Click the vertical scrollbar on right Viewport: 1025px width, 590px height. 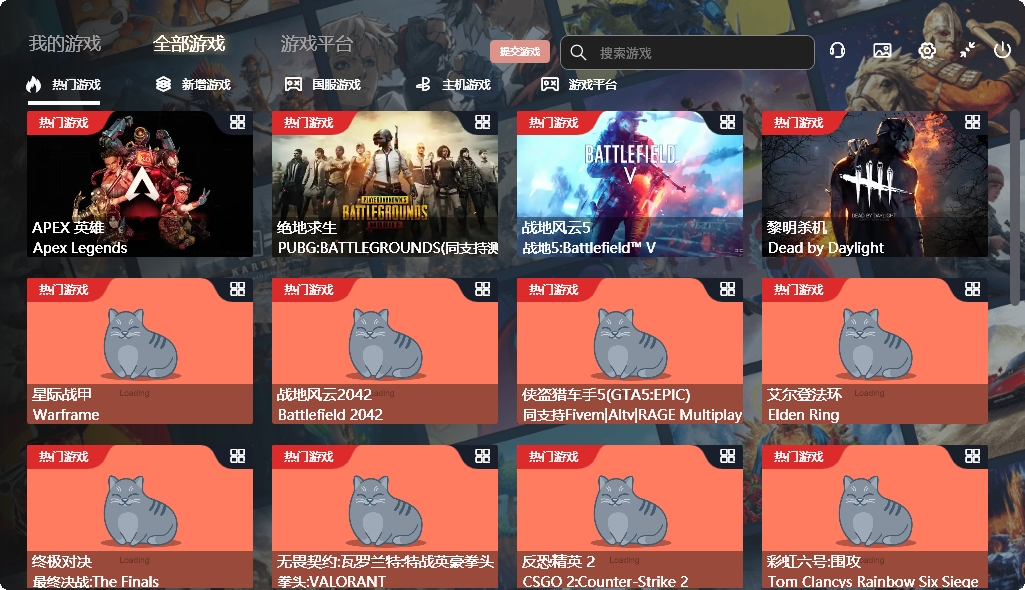click(x=1015, y=209)
